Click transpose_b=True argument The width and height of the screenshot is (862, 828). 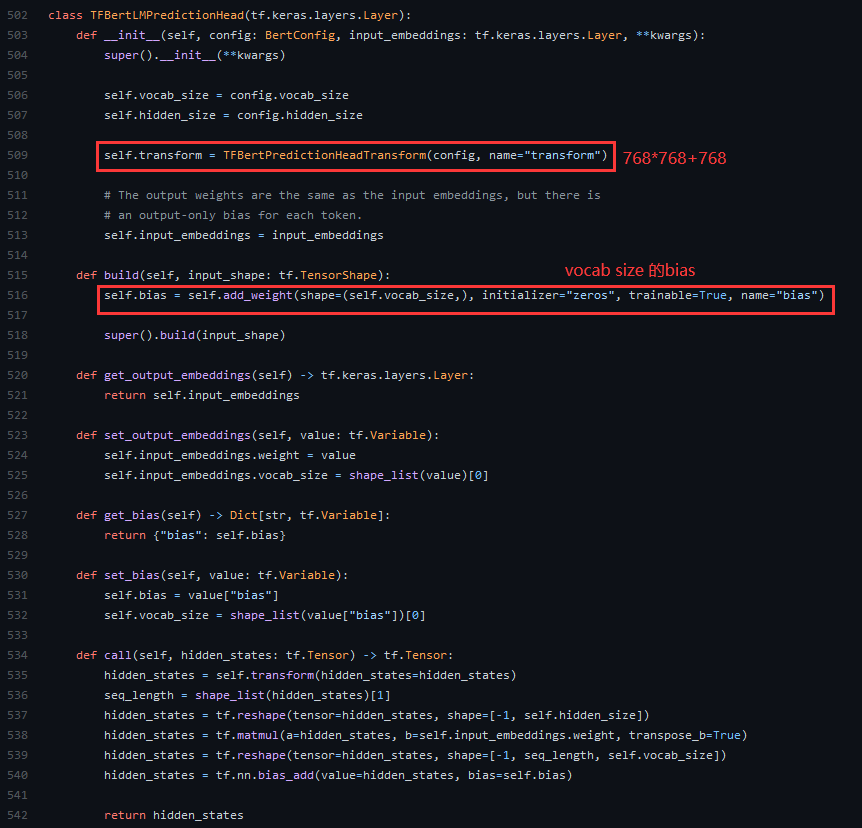point(684,736)
